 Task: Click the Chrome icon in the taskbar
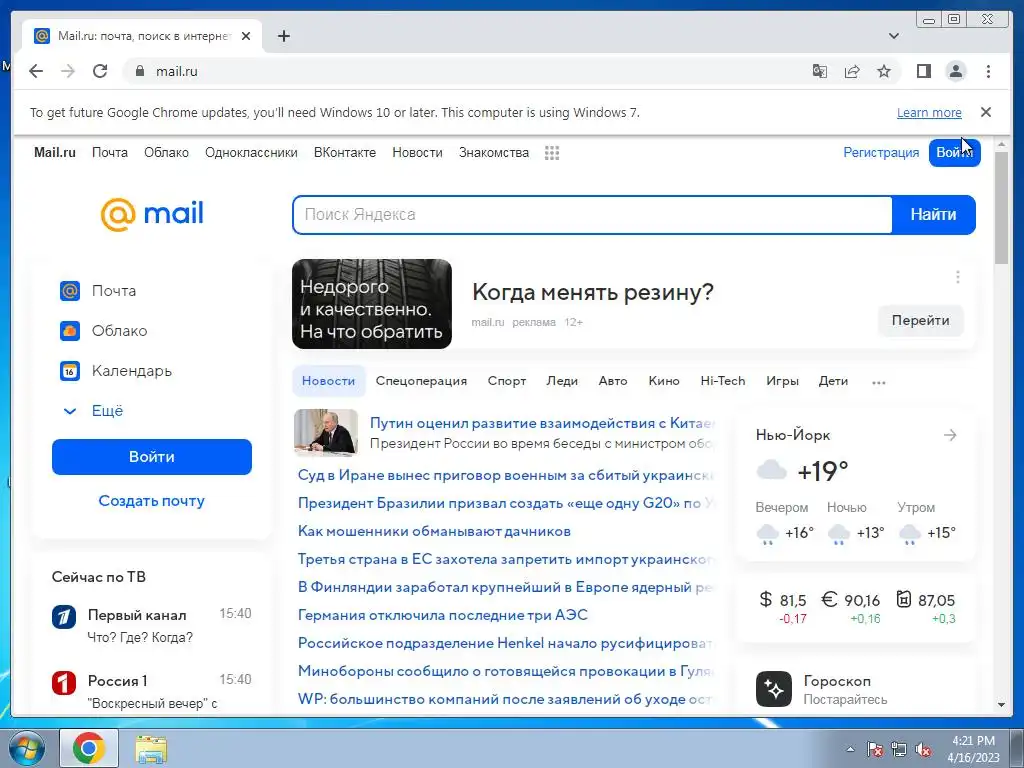tap(89, 748)
